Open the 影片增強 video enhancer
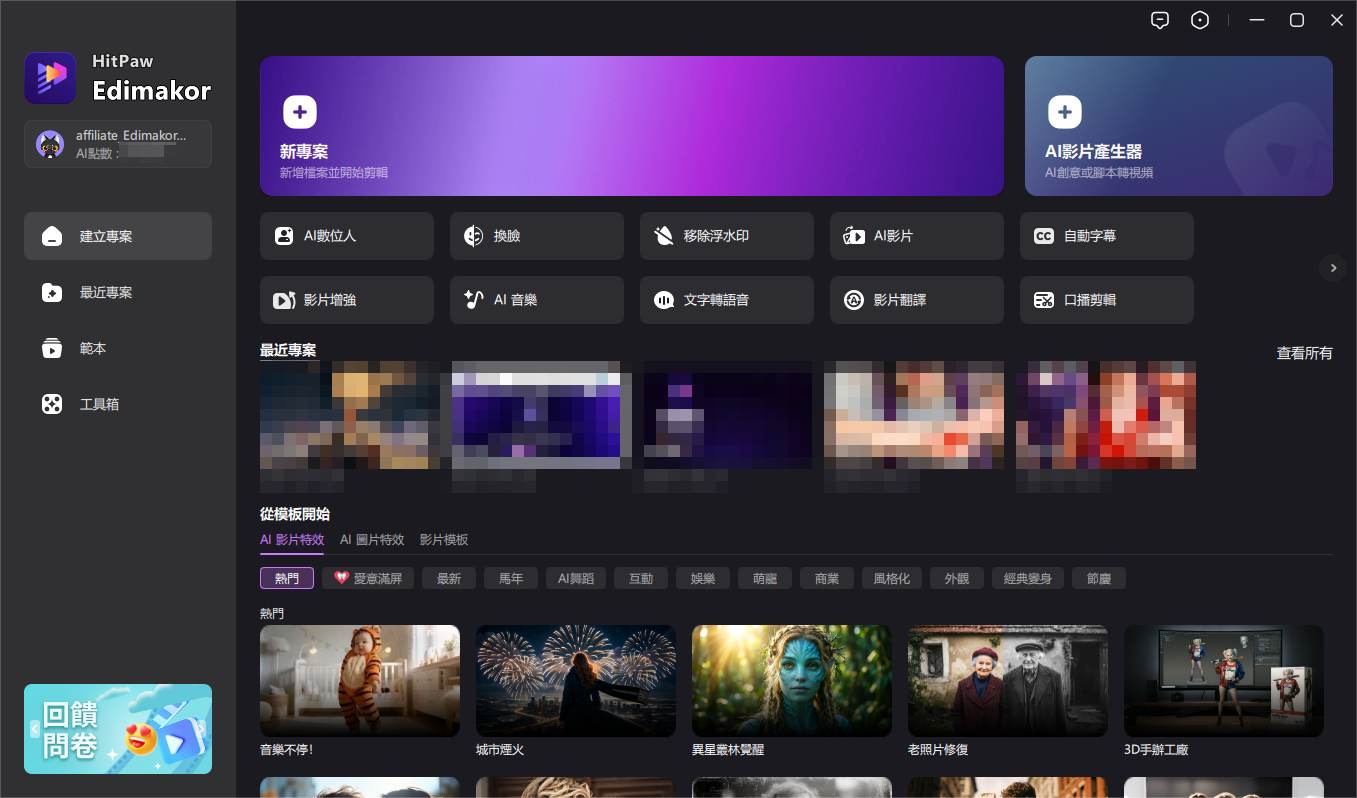The height and width of the screenshot is (798, 1357). pyautogui.click(x=346, y=300)
